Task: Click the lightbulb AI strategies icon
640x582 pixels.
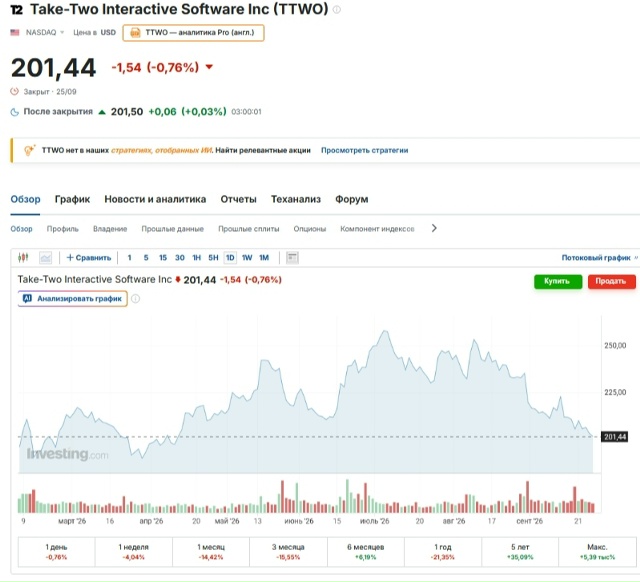Action: pos(29,150)
